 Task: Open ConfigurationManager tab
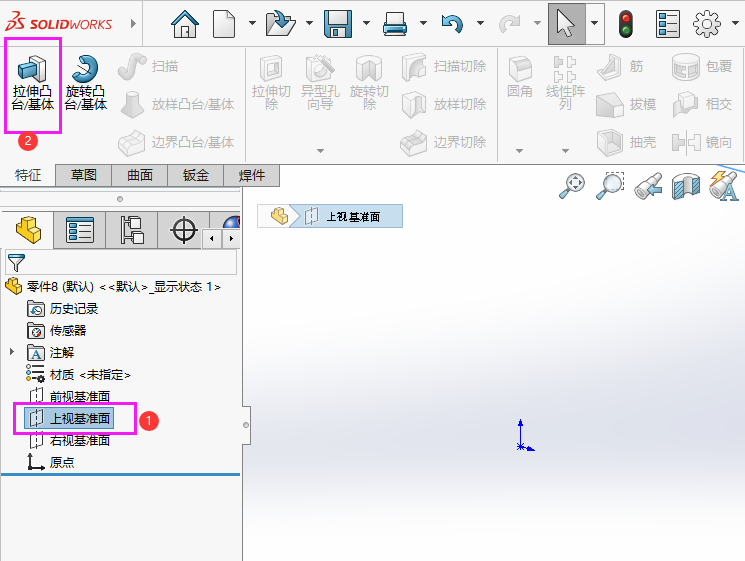pos(131,230)
